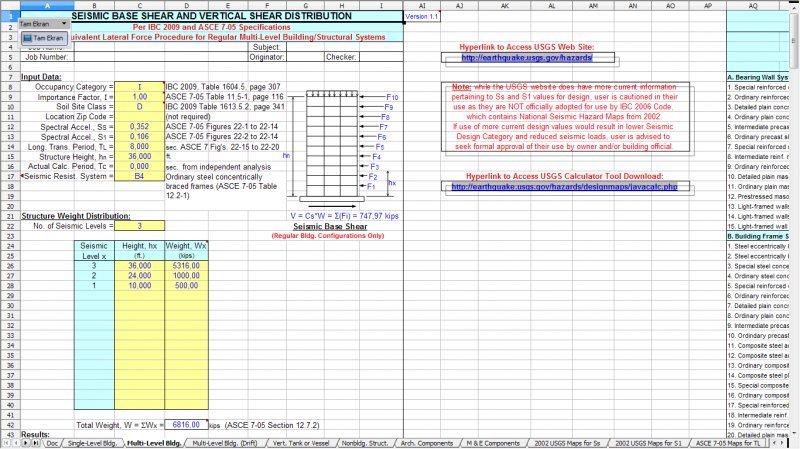Click the empty Location Zip Code cell
The height and width of the screenshot is (449, 800).
139,117
